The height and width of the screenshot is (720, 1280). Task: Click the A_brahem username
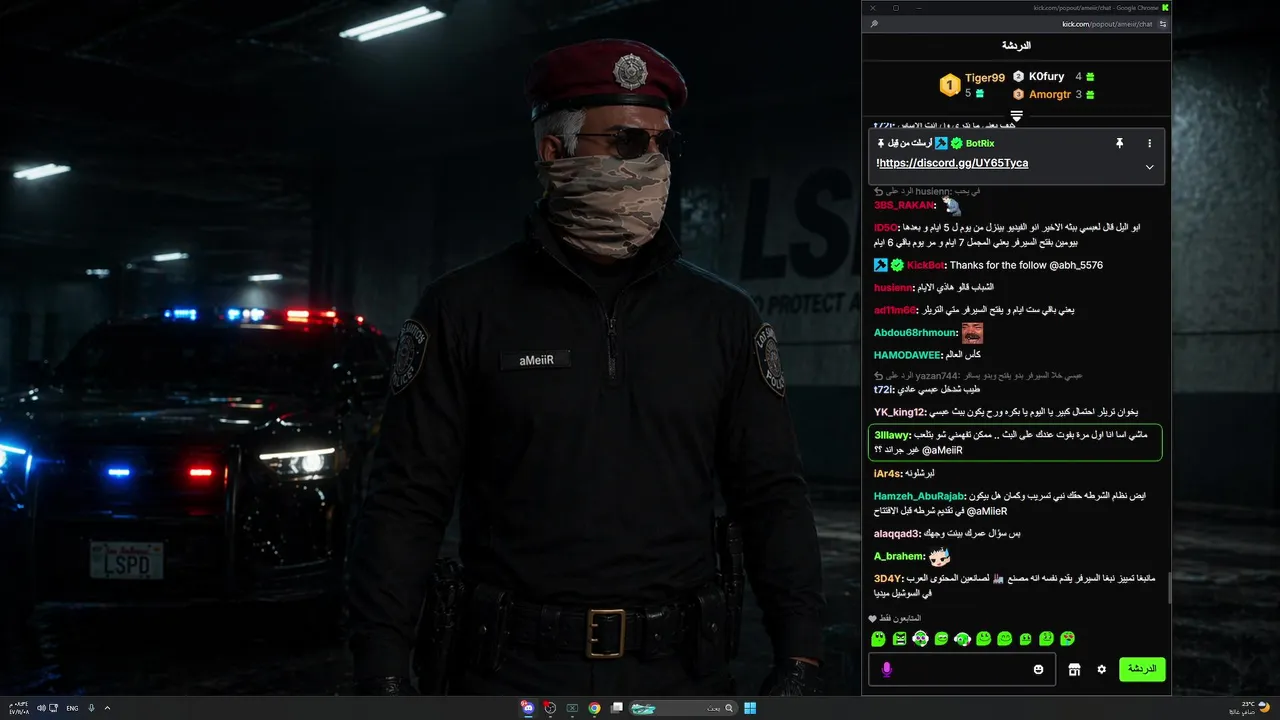[x=898, y=556]
